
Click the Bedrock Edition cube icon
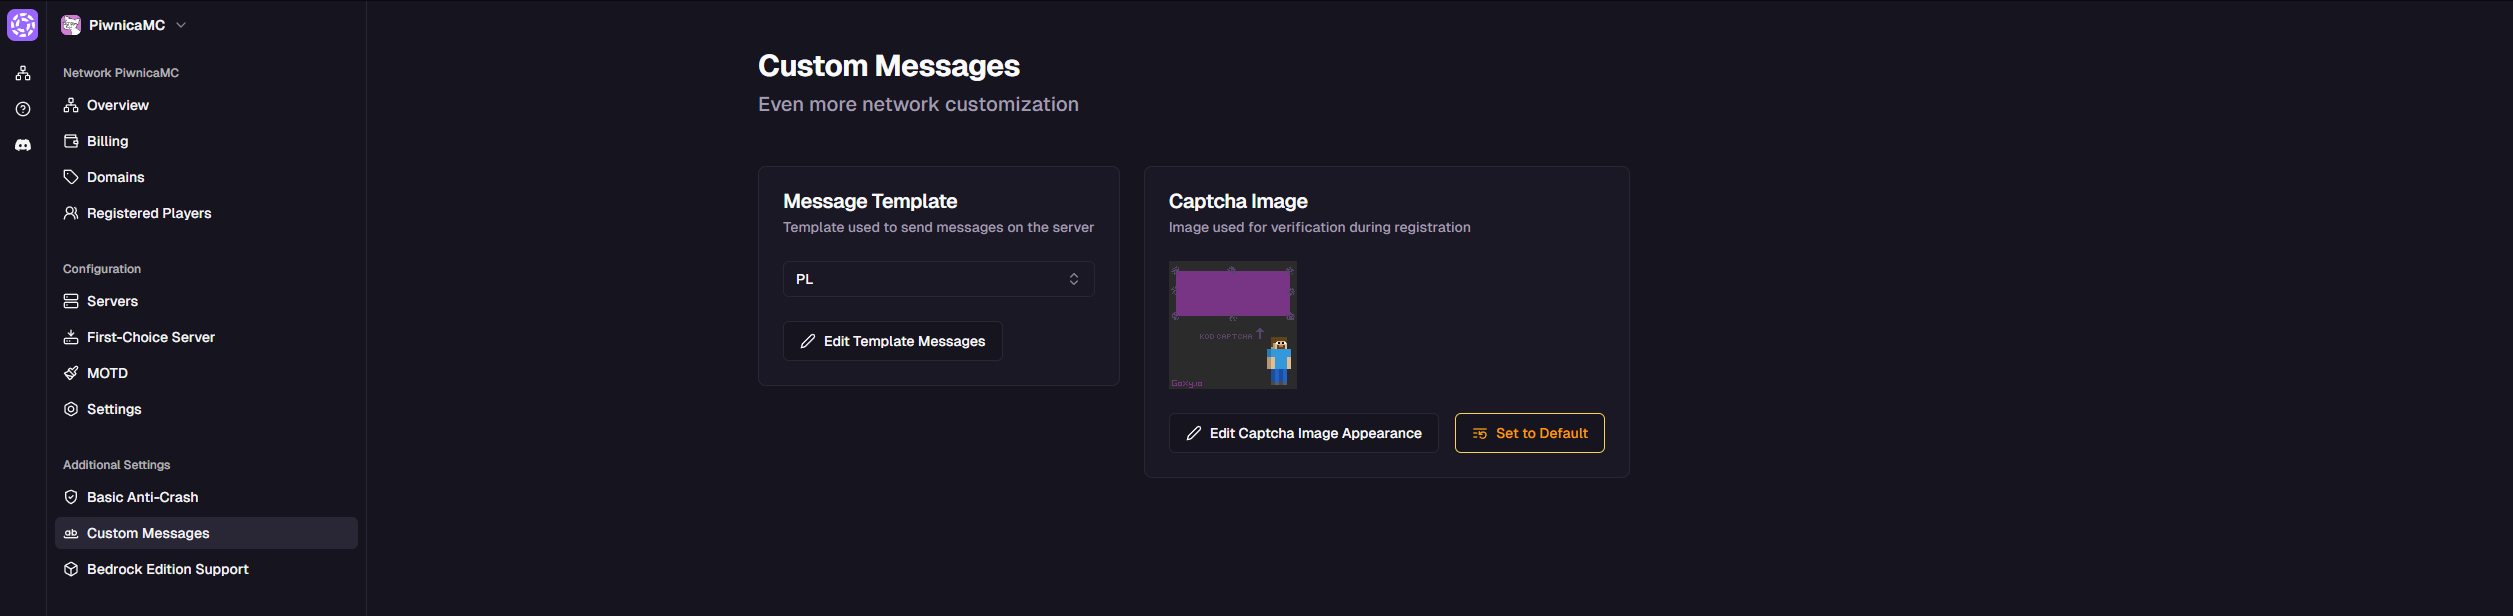pos(71,569)
